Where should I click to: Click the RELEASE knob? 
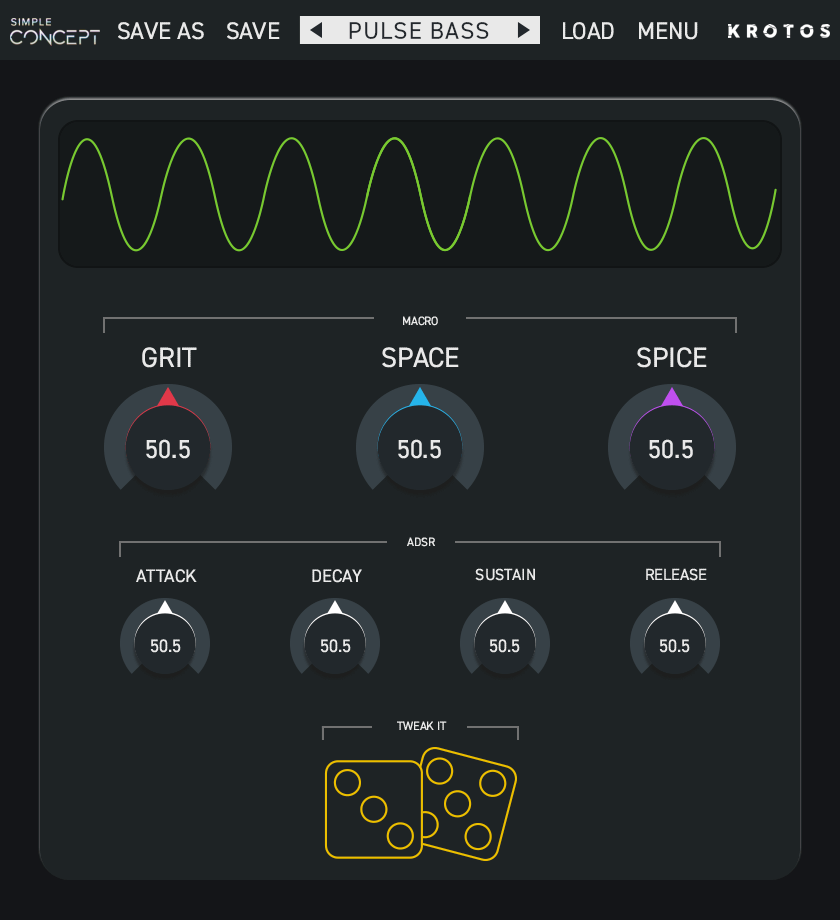pyautogui.click(x=675, y=640)
